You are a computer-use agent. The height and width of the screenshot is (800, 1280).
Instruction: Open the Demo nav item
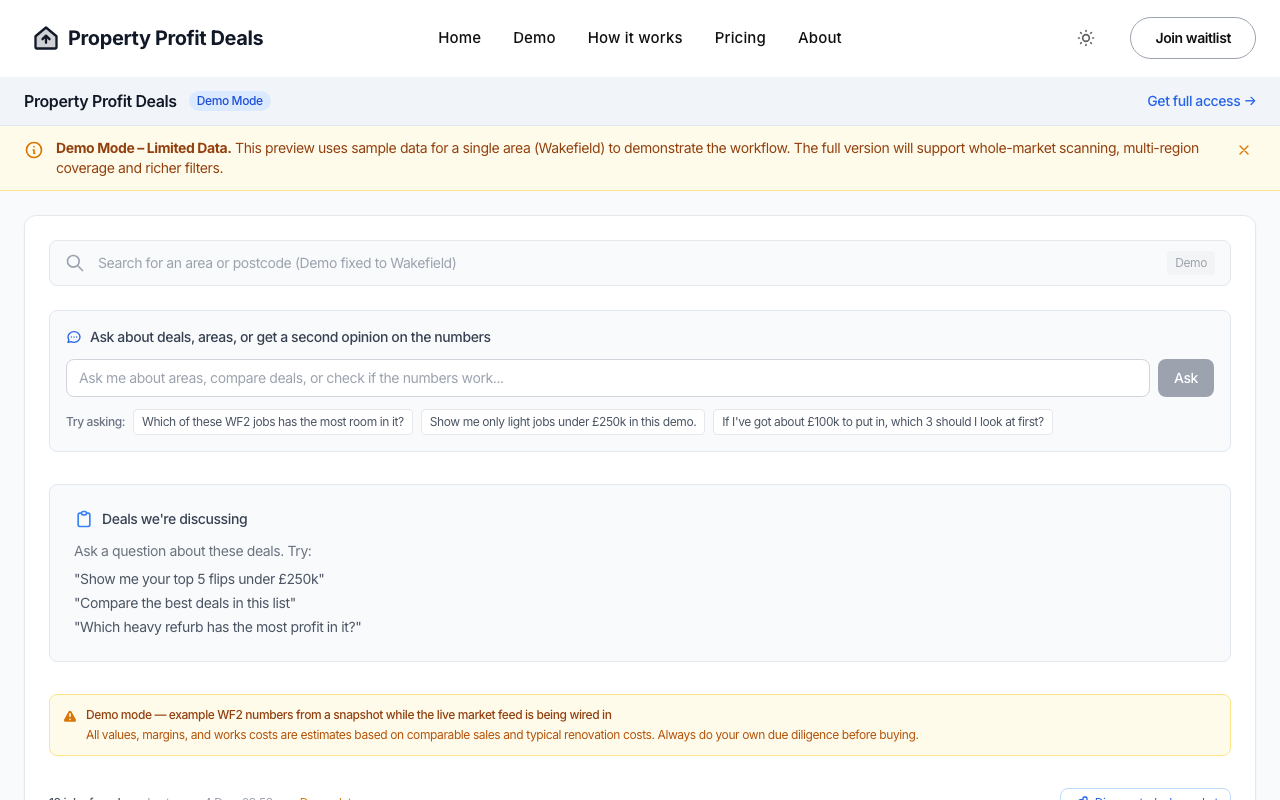click(x=534, y=38)
